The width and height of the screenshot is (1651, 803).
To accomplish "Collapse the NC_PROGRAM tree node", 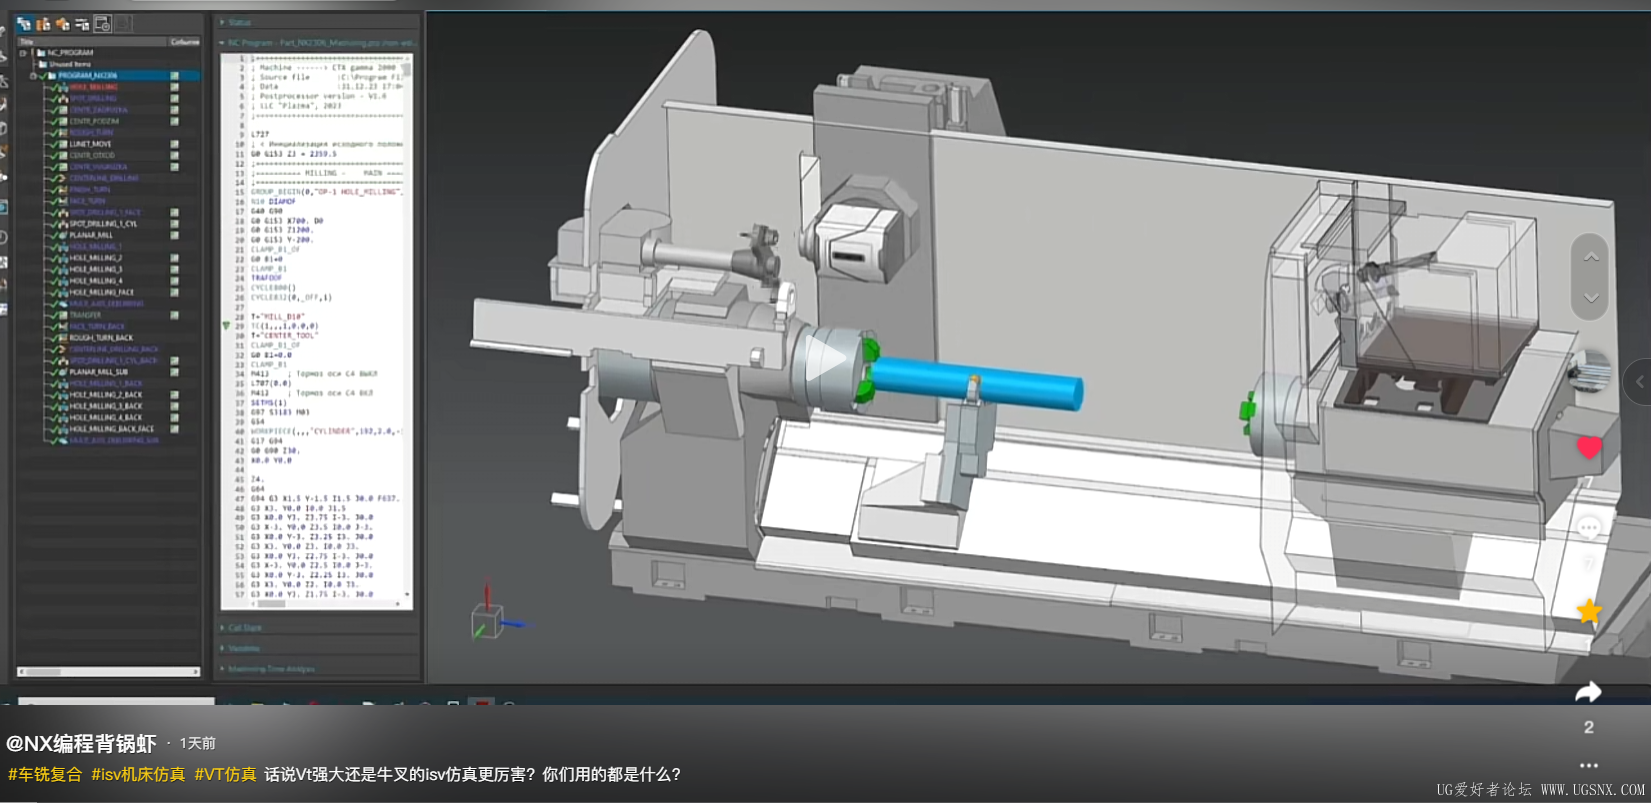I will click(23, 53).
